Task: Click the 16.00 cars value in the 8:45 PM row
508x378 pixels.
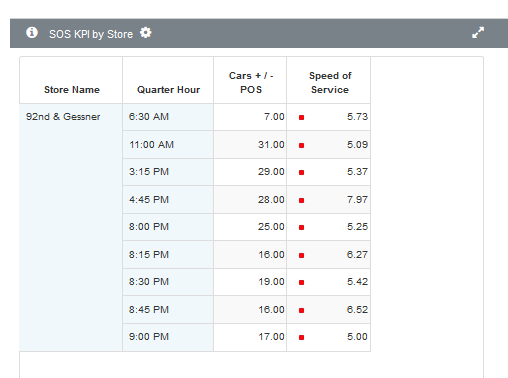Action: point(271,310)
